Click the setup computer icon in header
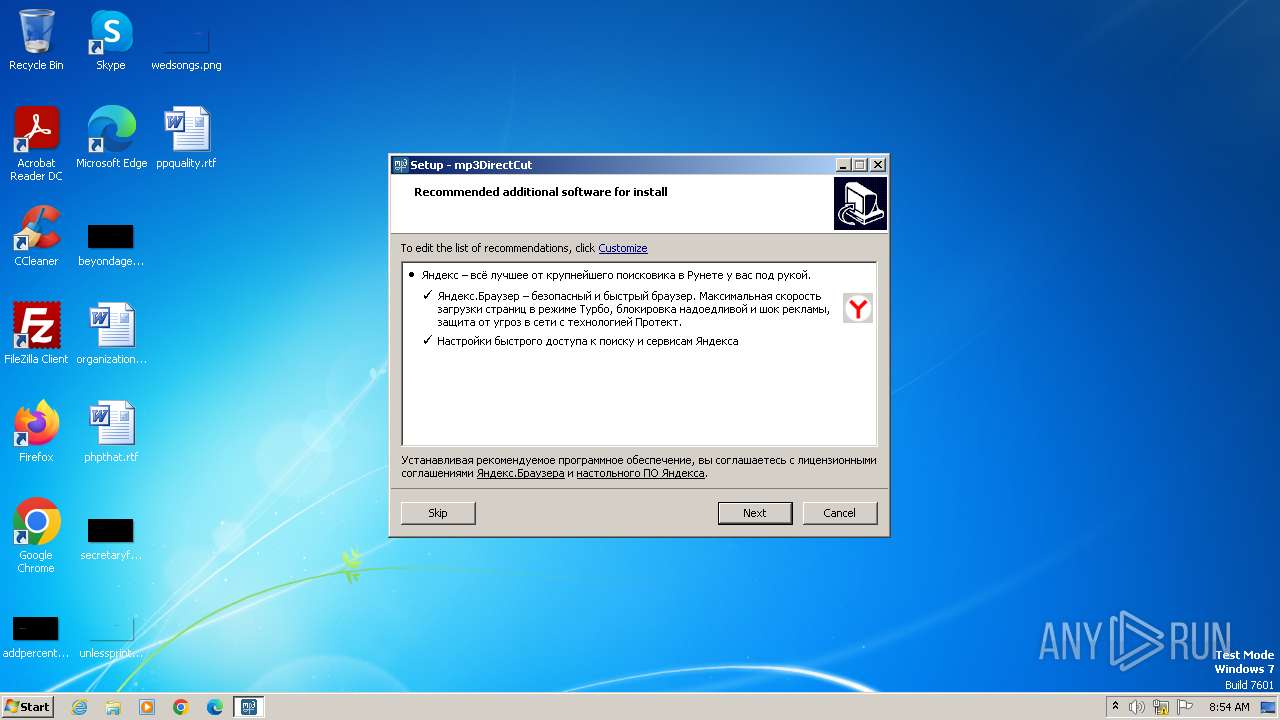Viewport: 1280px width, 720px height. (860, 204)
